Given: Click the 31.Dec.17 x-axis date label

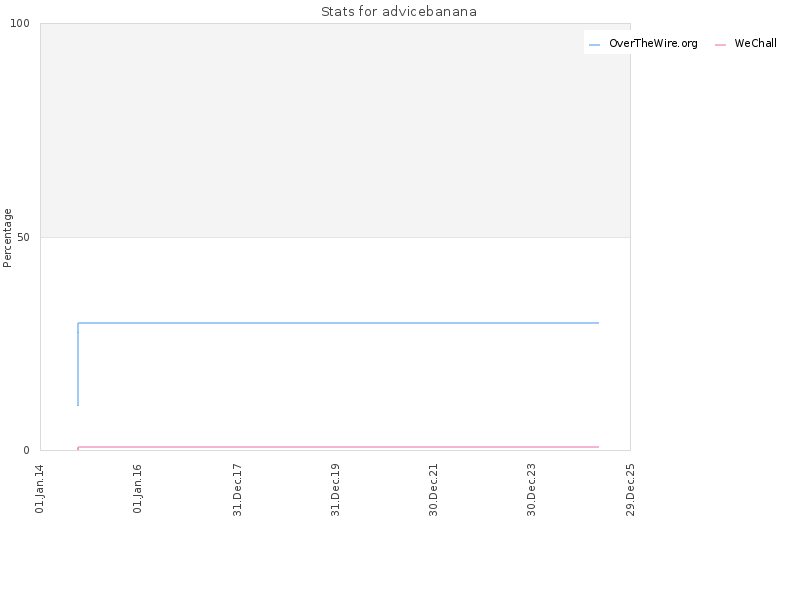Looking at the screenshot, I should (x=237, y=490).
